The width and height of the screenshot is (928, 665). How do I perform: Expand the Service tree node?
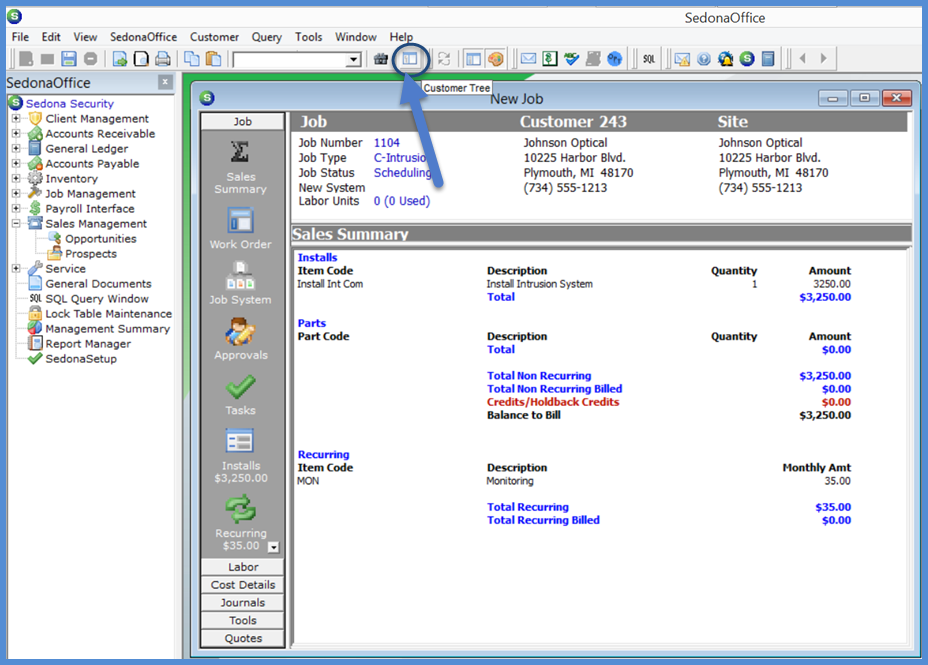click(x=16, y=269)
